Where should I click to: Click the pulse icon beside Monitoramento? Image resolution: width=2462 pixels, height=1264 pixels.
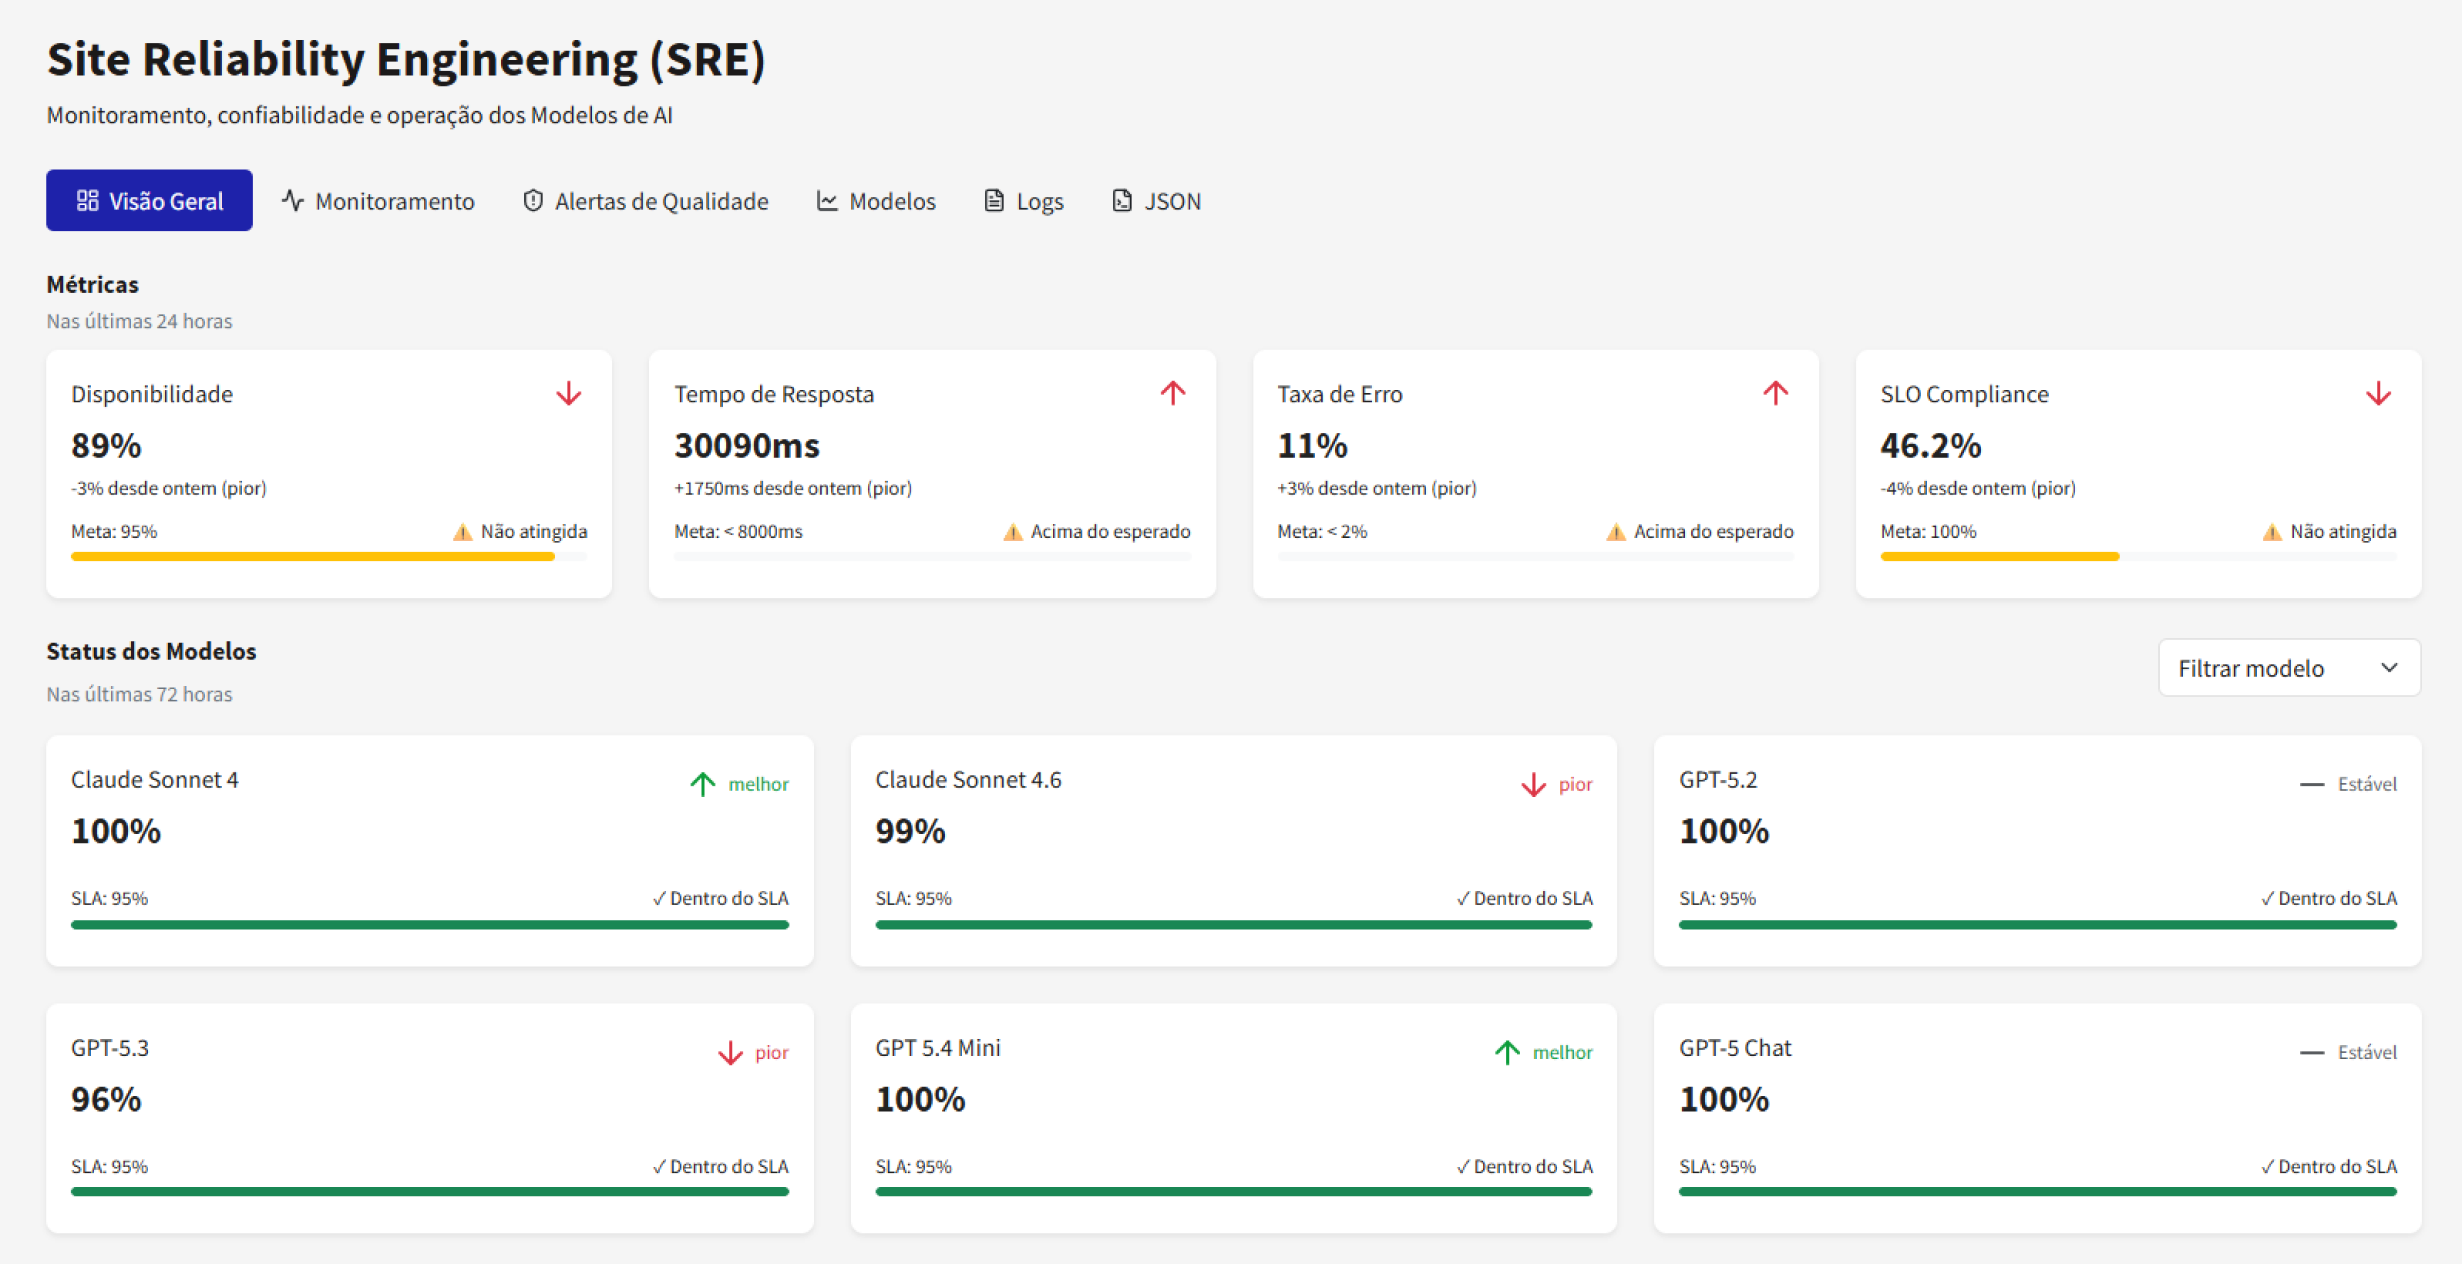[293, 200]
